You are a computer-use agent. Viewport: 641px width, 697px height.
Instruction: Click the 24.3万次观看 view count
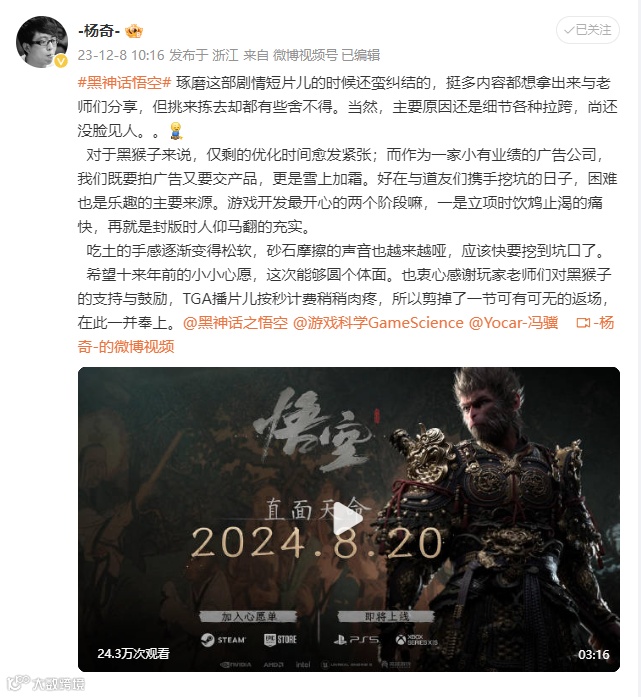tap(133, 653)
